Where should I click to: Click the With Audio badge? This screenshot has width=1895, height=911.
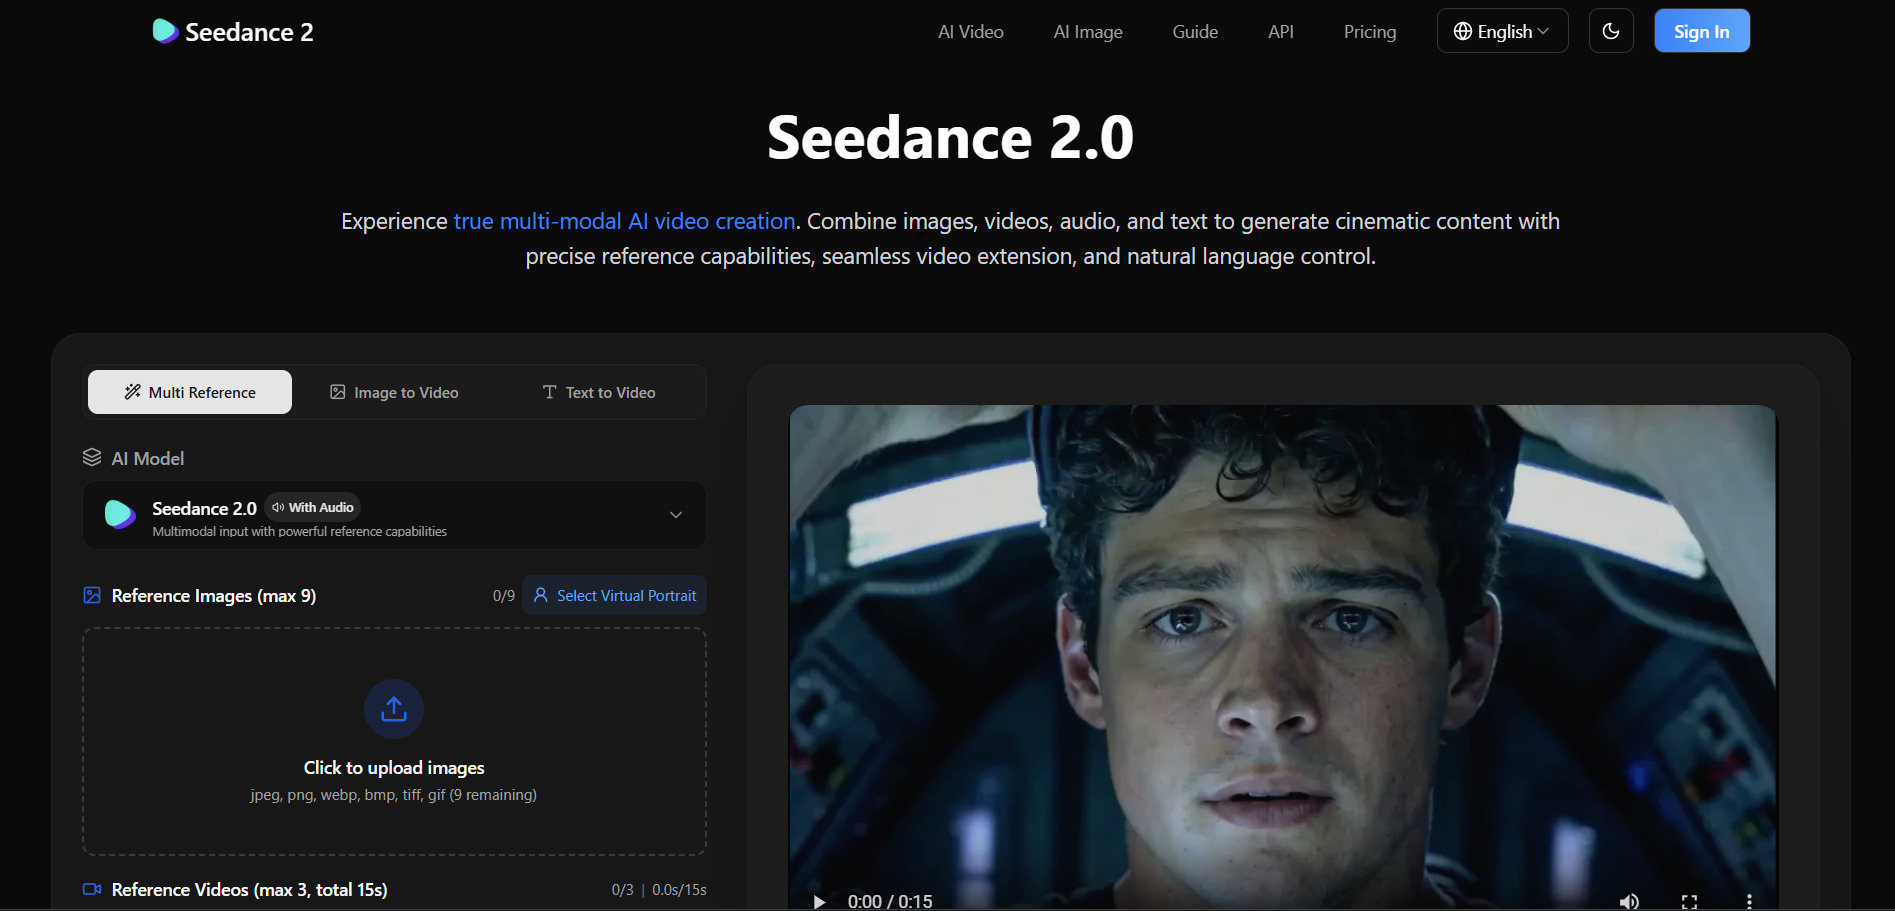point(312,507)
